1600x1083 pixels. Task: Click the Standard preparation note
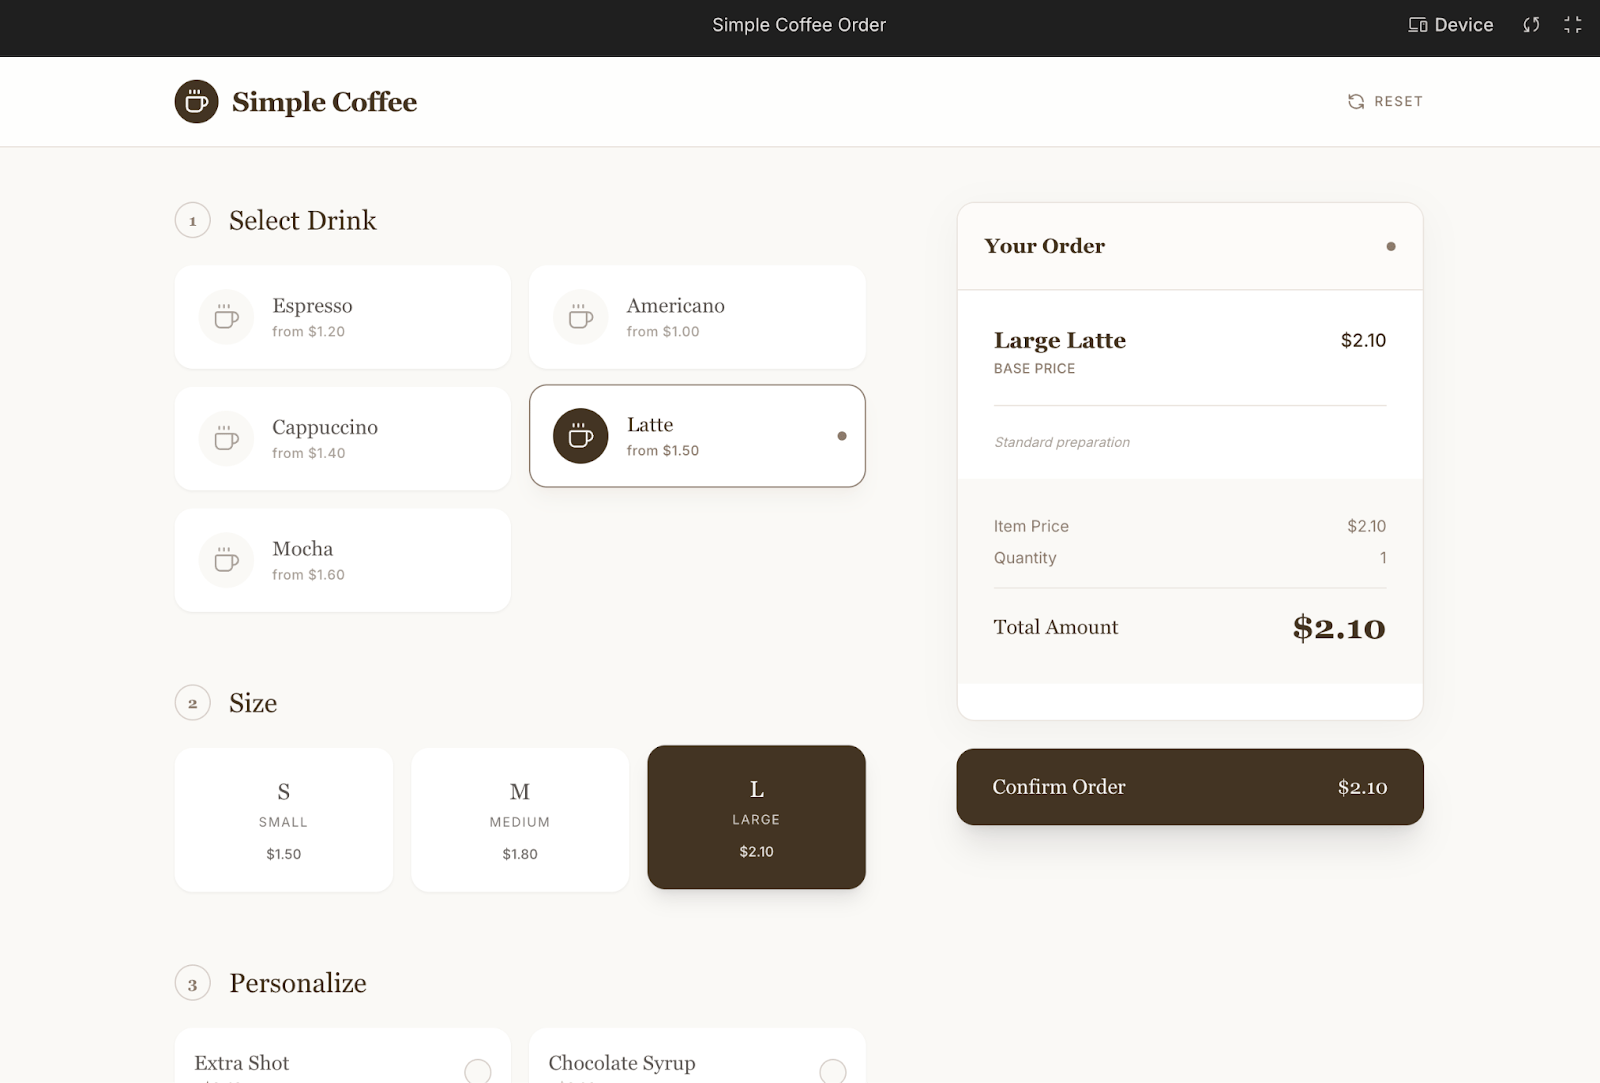(1062, 442)
